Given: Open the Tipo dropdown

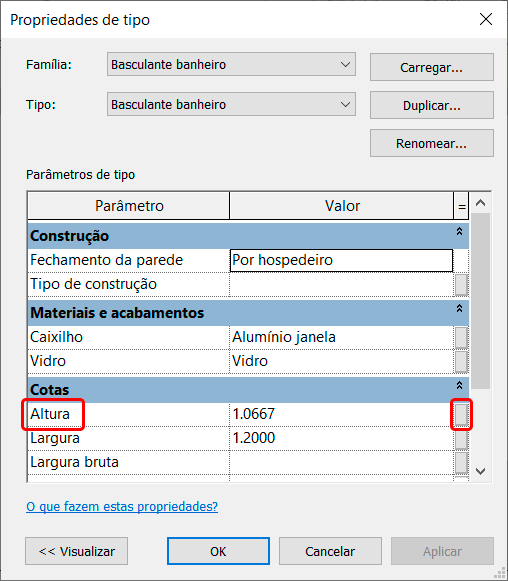Looking at the screenshot, I should point(232,104).
